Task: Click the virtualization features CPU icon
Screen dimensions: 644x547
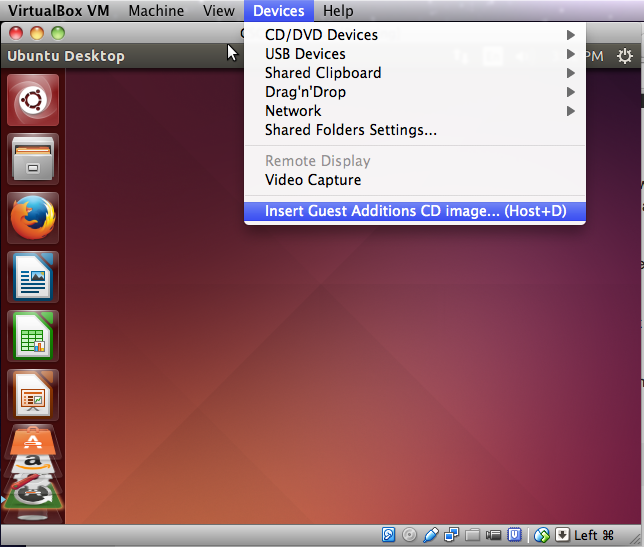Action: tap(514, 535)
